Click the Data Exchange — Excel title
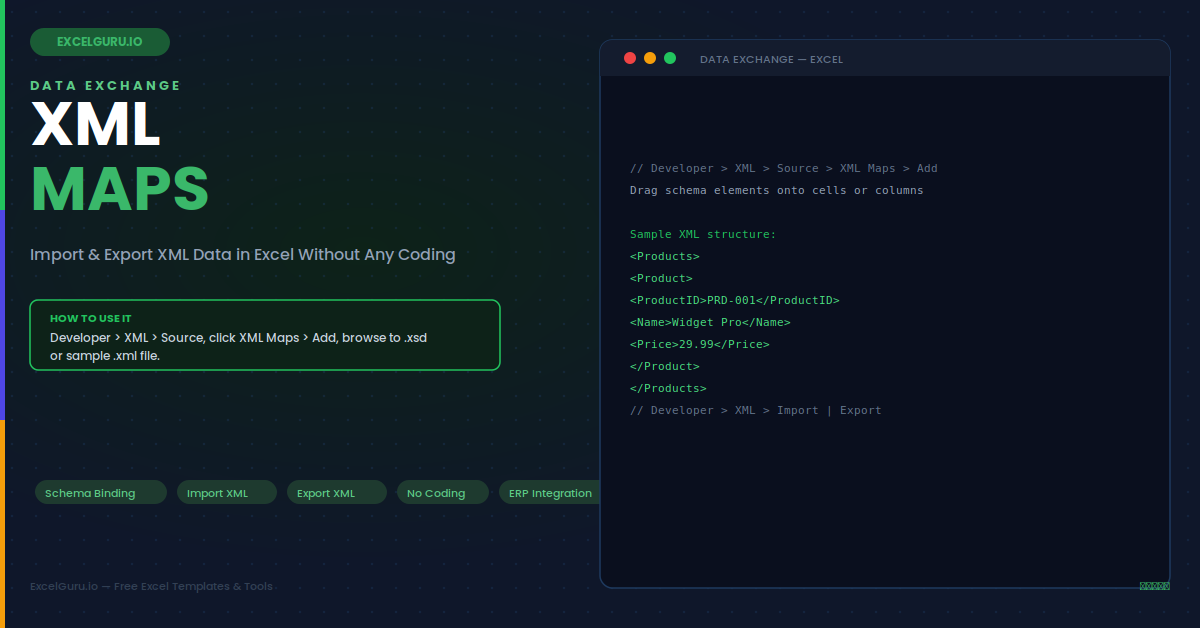Image resolution: width=1200 pixels, height=628 pixels. [x=771, y=59]
